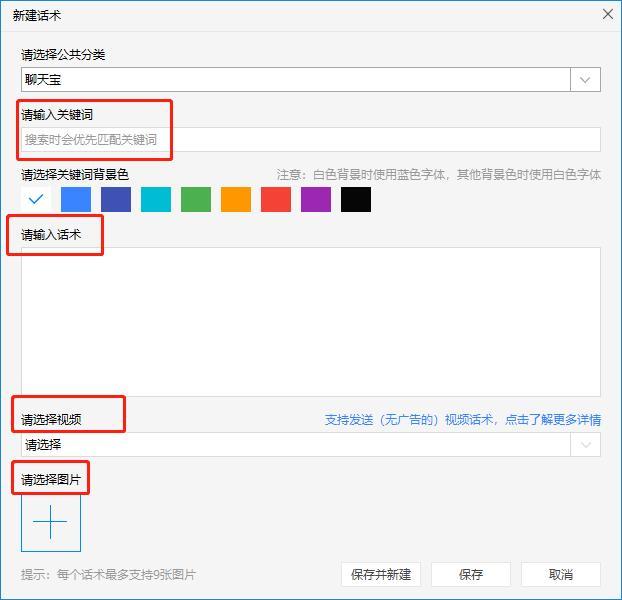The image size is (622, 600).
Task: Click the plus icon to add image
Action: click(x=50, y=522)
